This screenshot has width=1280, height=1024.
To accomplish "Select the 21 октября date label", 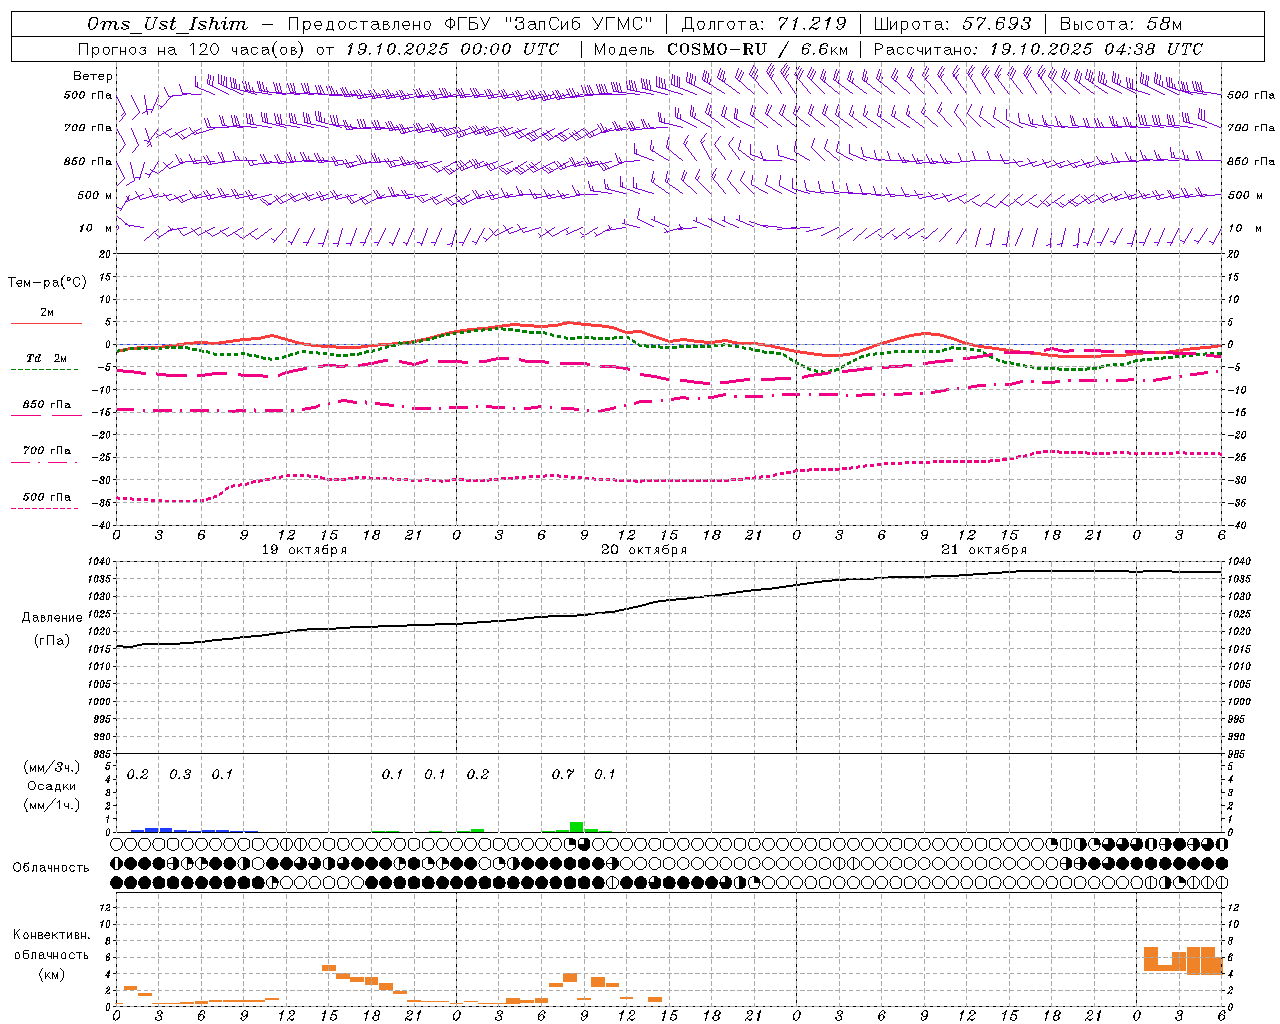I will pos(984,550).
